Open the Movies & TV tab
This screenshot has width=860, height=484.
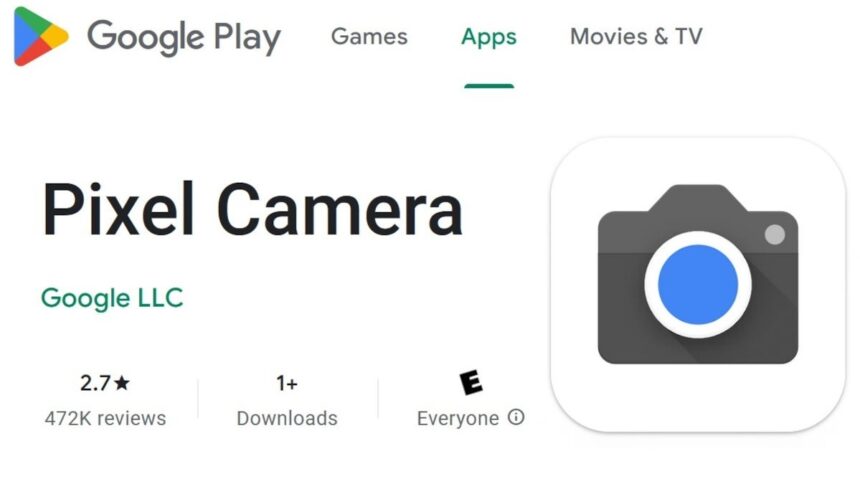[x=636, y=37]
